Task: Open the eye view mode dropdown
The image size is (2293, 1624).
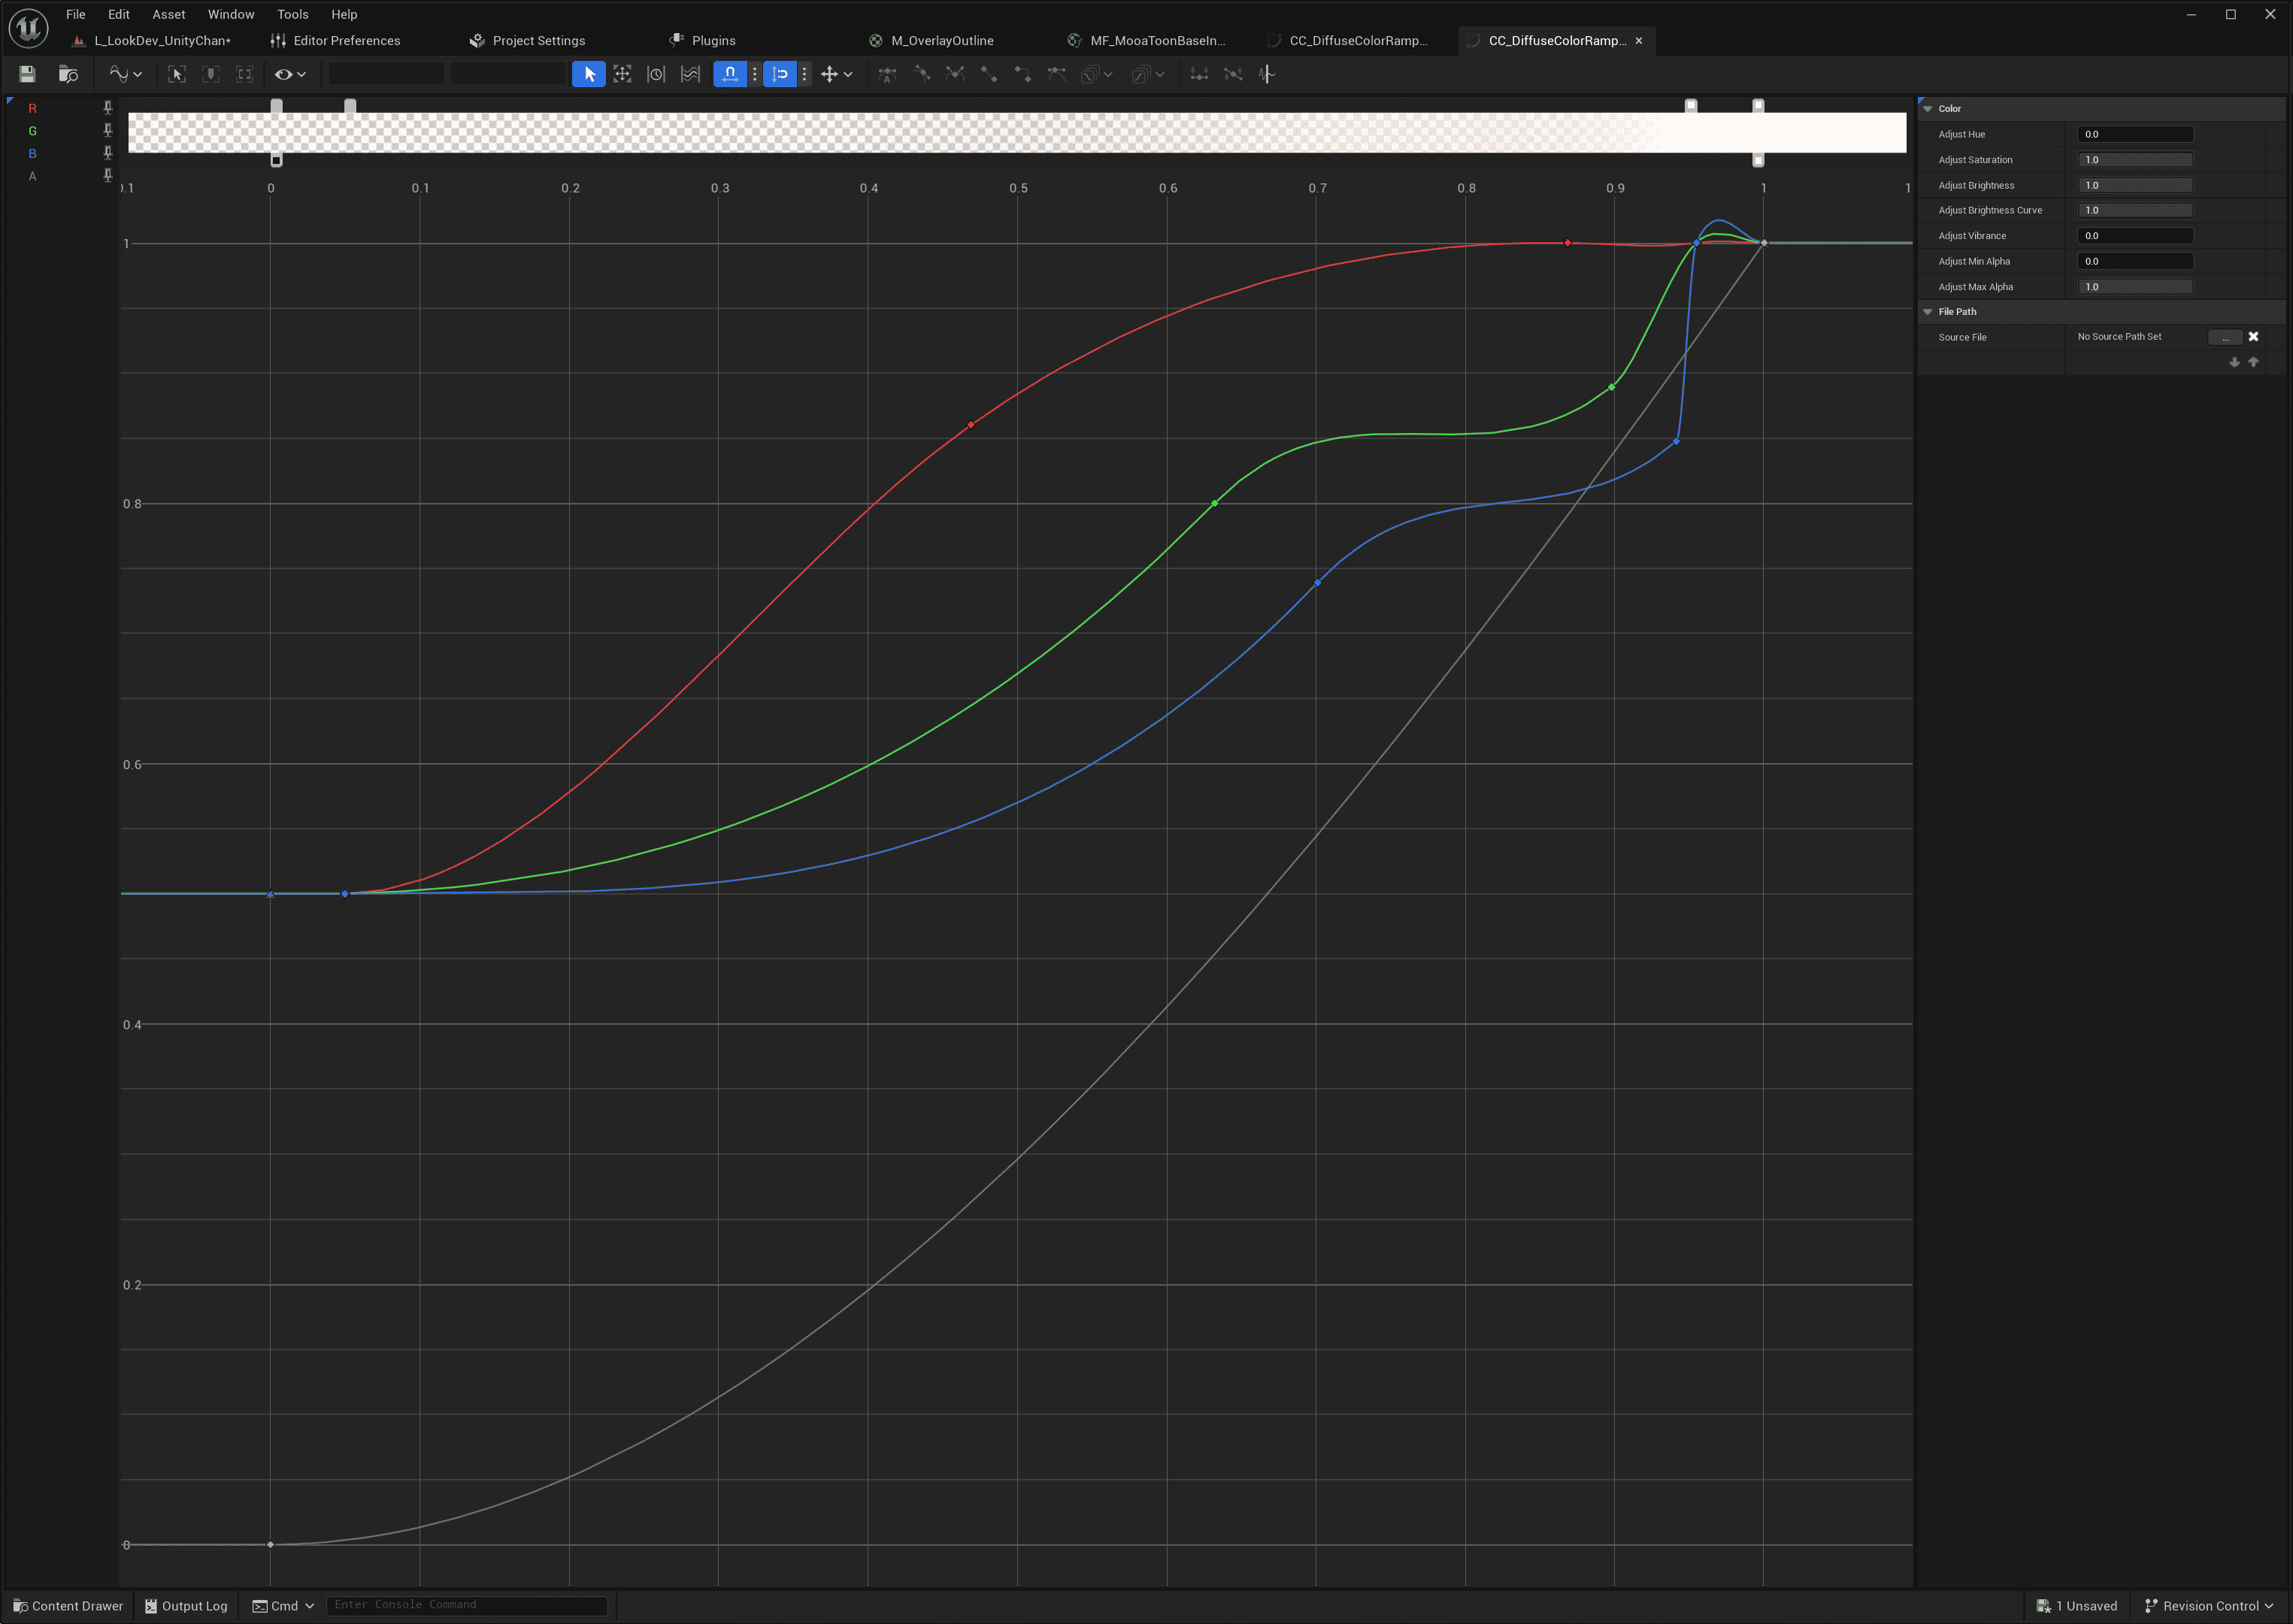Action: coord(290,74)
